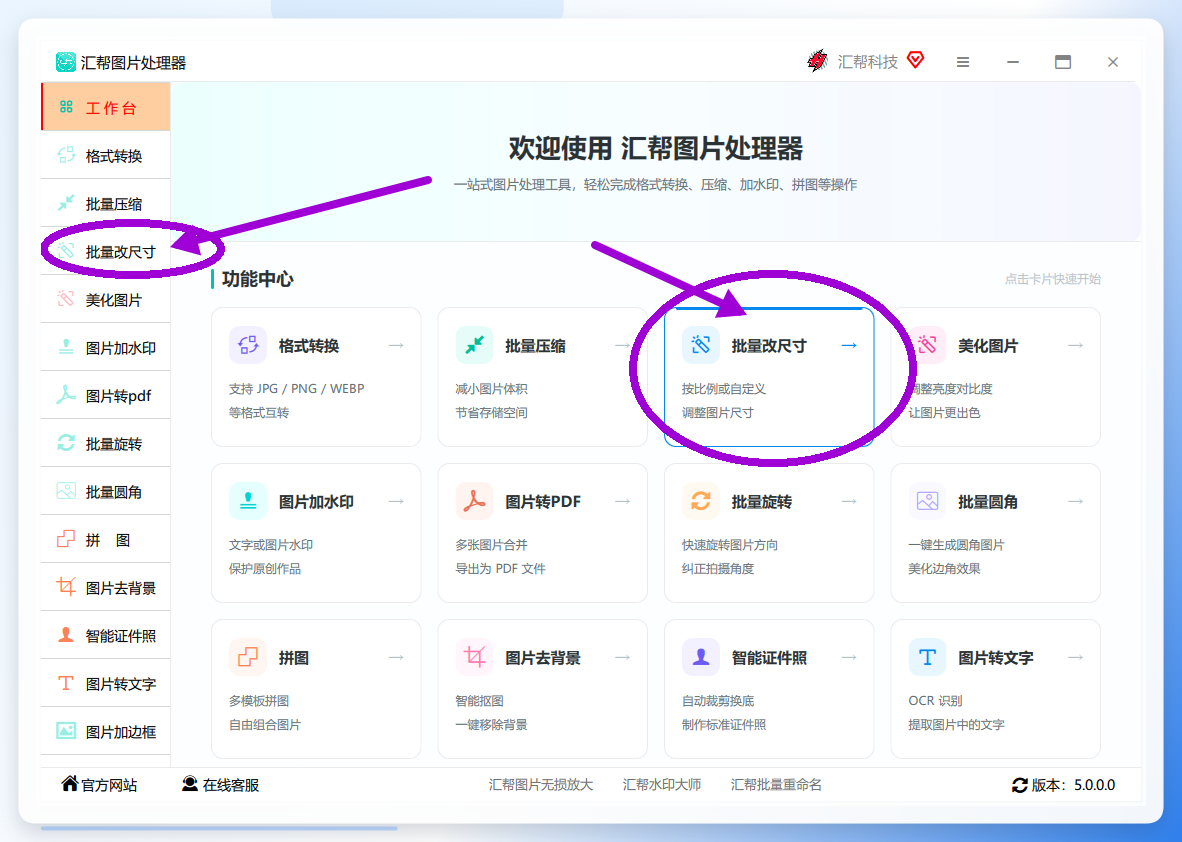Open 图片加水印 sidebar entry
Screen dimensions: 1182x842
tap(106, 348)
